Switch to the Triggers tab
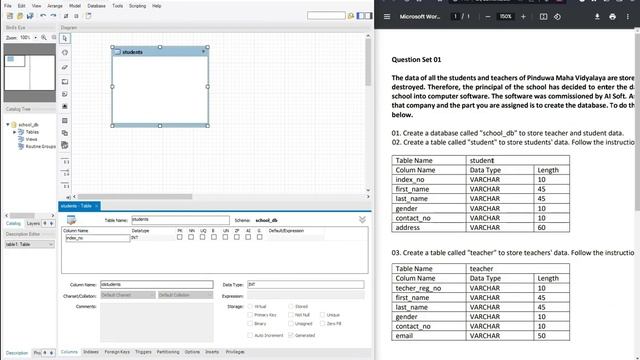This screenshot has height=360, width=640. pos(143,352)
